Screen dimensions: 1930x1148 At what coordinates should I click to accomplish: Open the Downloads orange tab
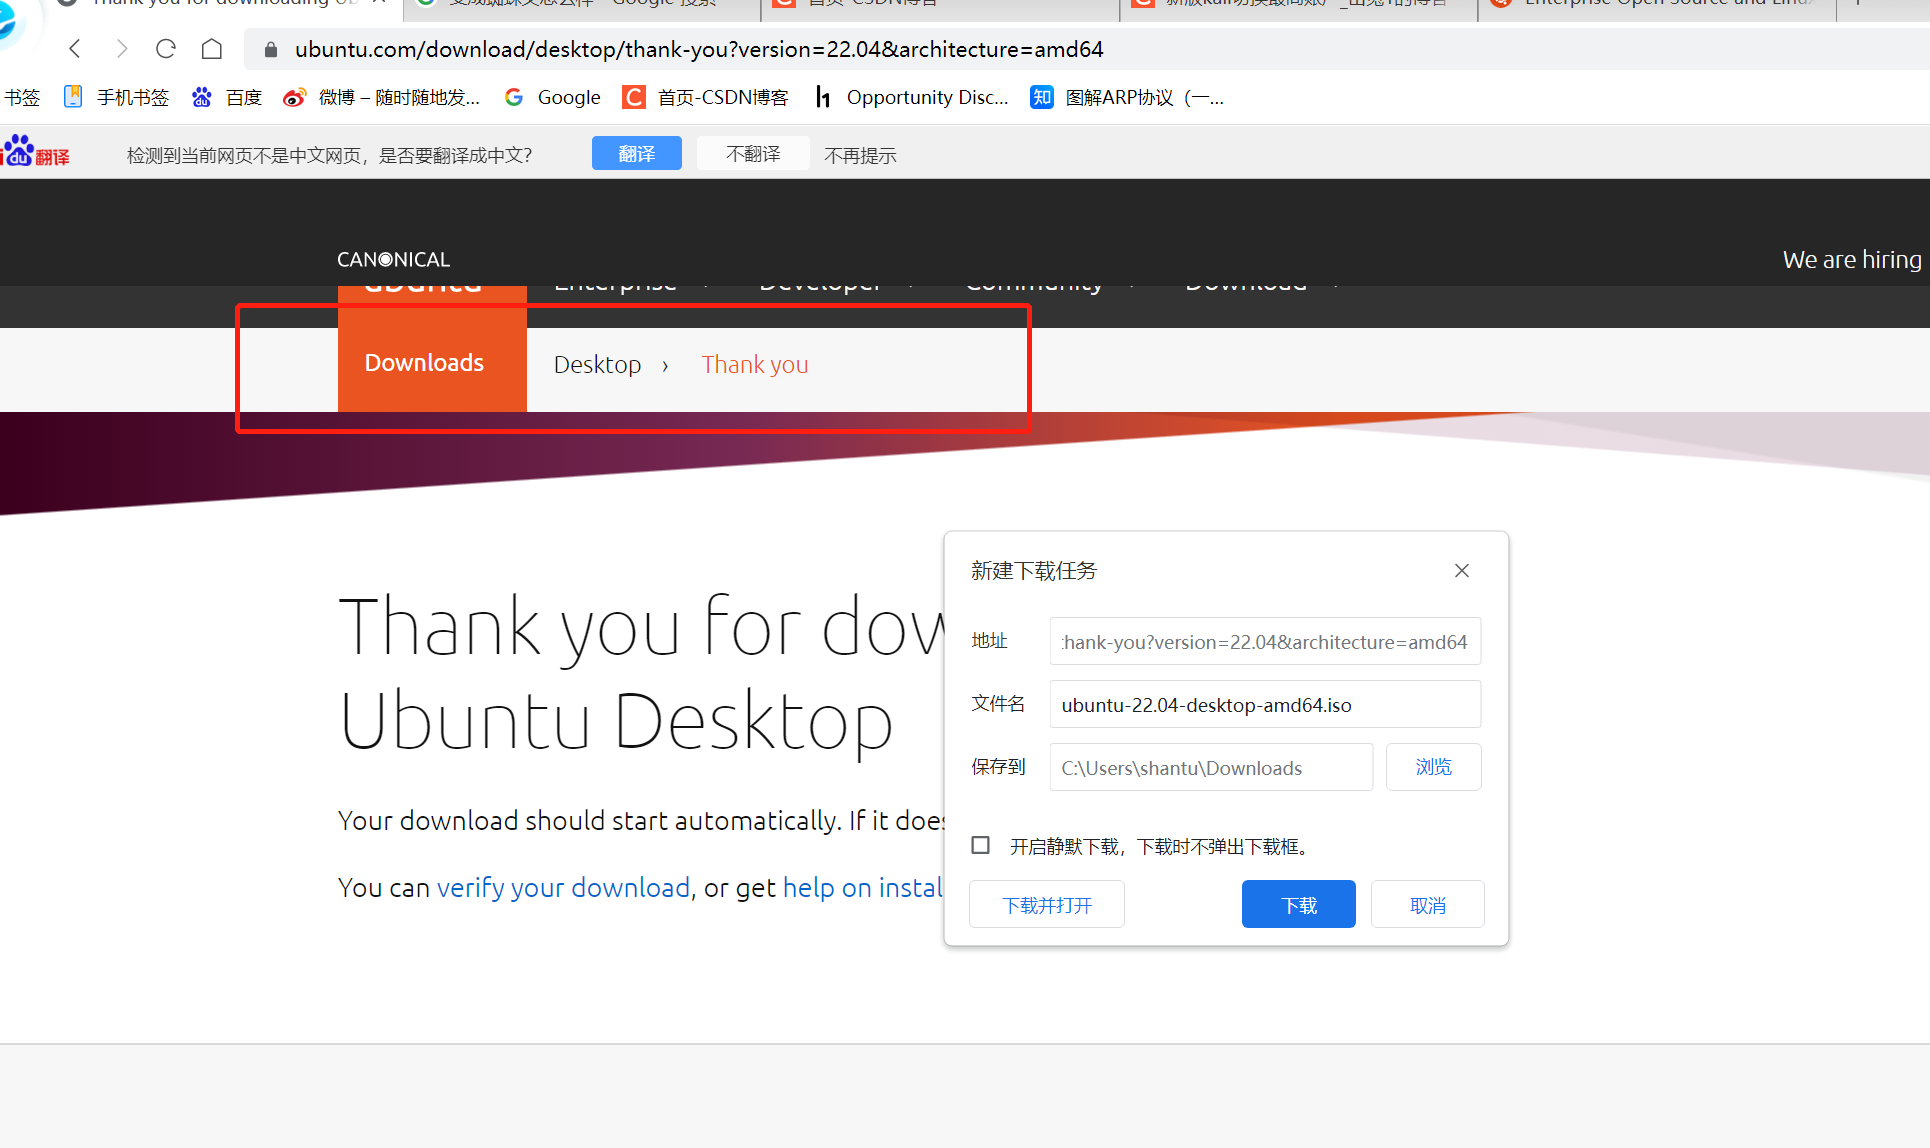point(432,363)
